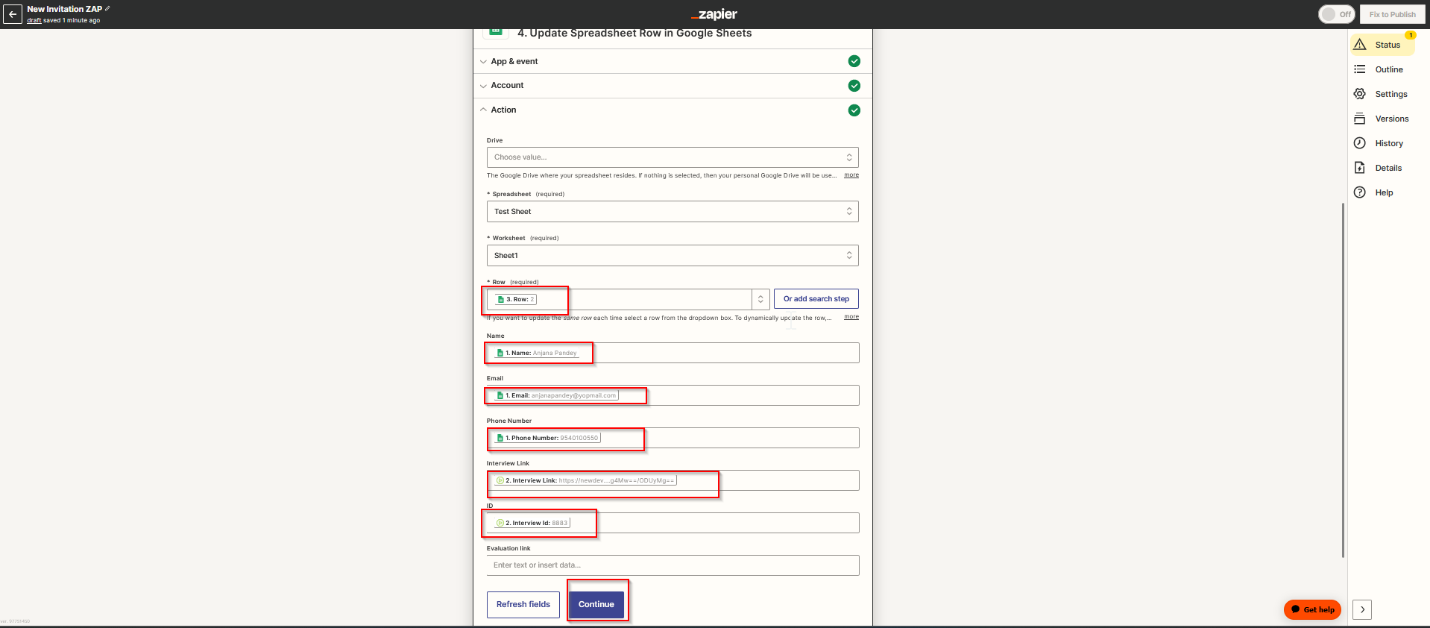This screenshot has height=628, width=1430.
Task: Go back with the arrow button
Action: [x=13, y=14]
